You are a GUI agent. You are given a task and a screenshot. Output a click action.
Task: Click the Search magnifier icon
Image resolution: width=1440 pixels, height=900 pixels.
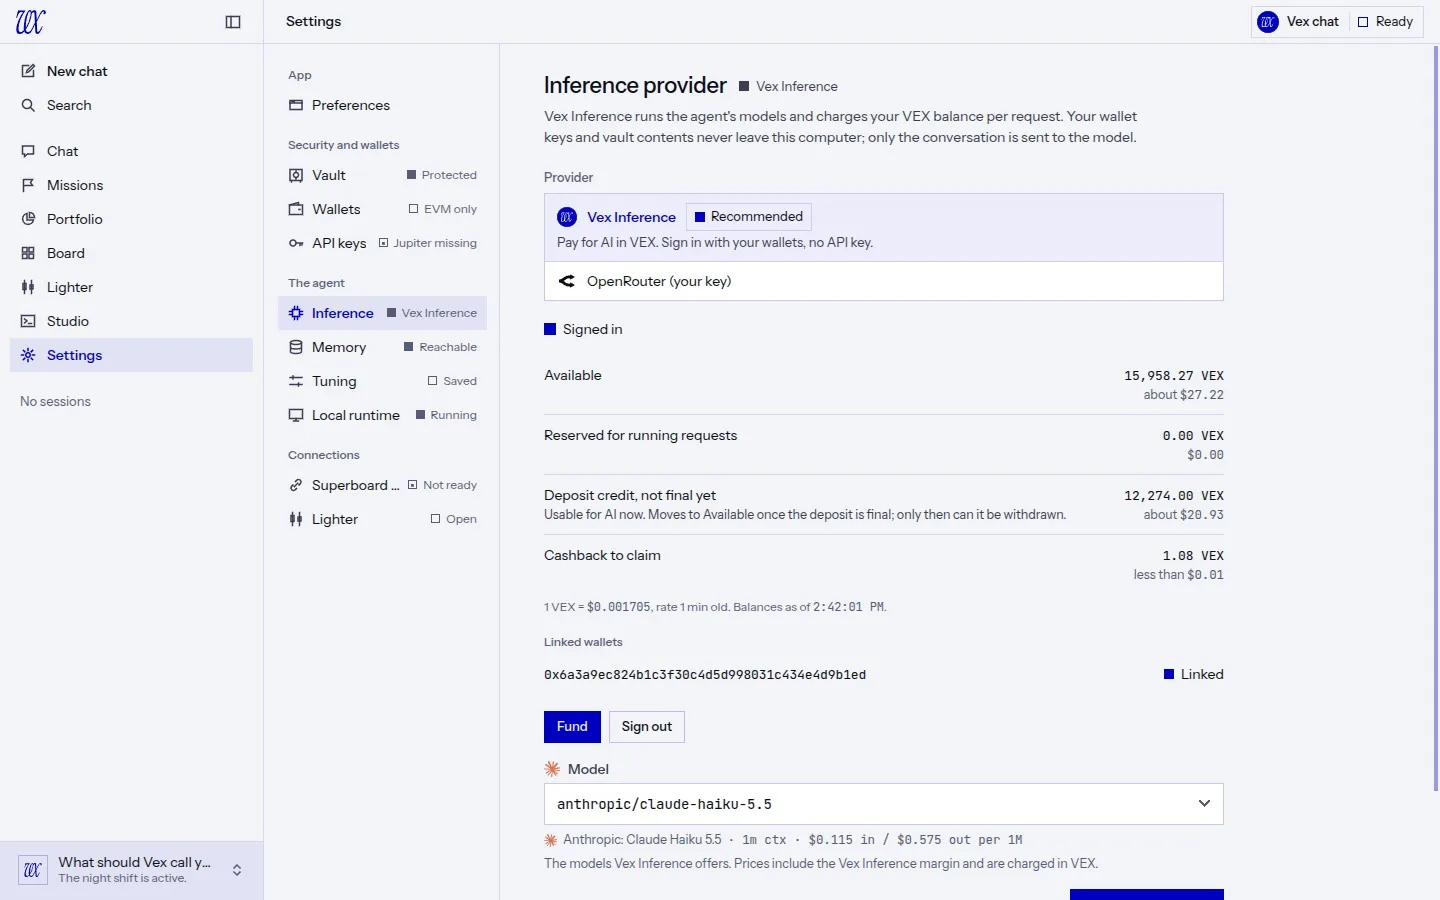coord(28,105)
